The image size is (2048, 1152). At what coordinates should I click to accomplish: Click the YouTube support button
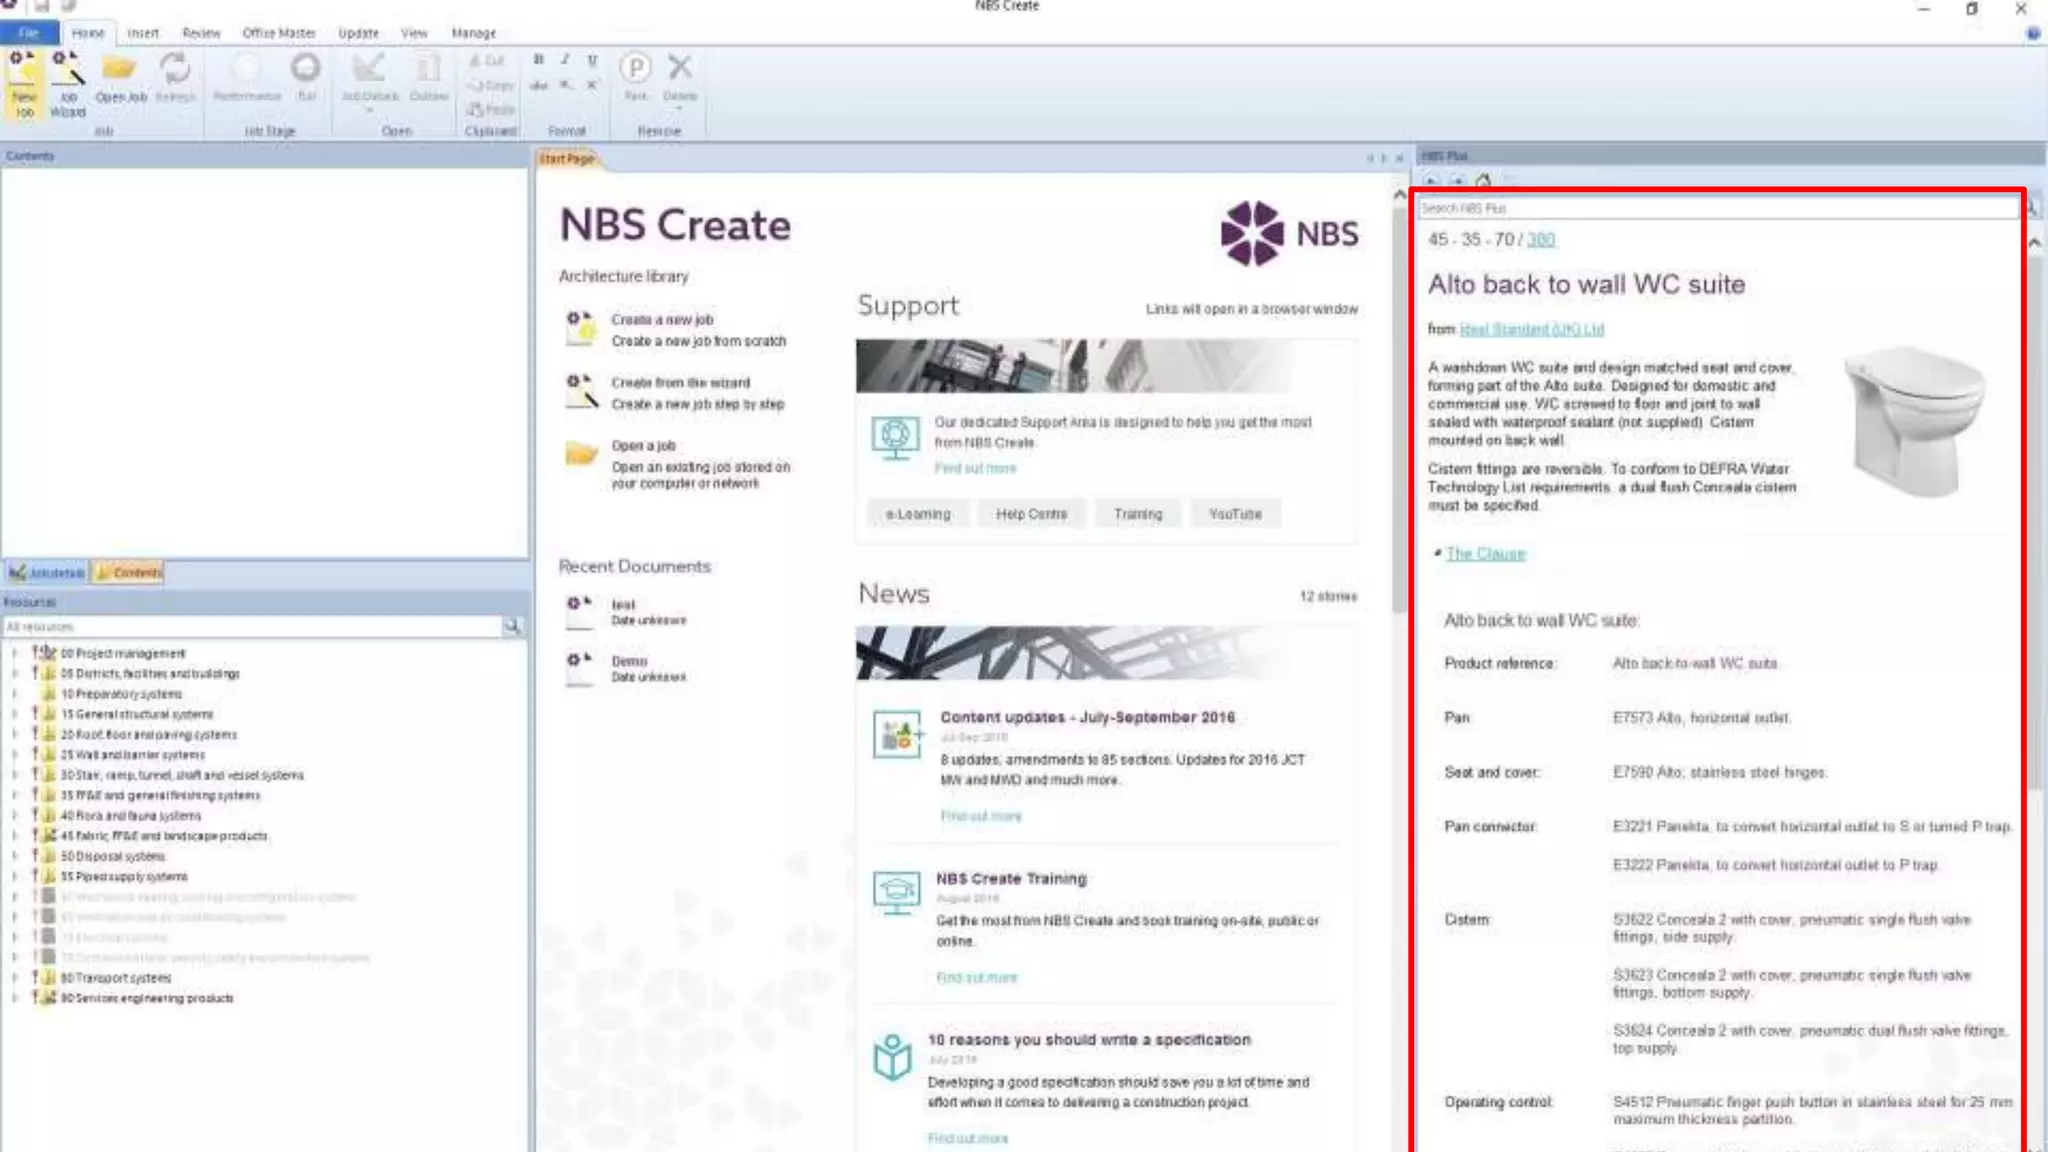click(1235, 514)
